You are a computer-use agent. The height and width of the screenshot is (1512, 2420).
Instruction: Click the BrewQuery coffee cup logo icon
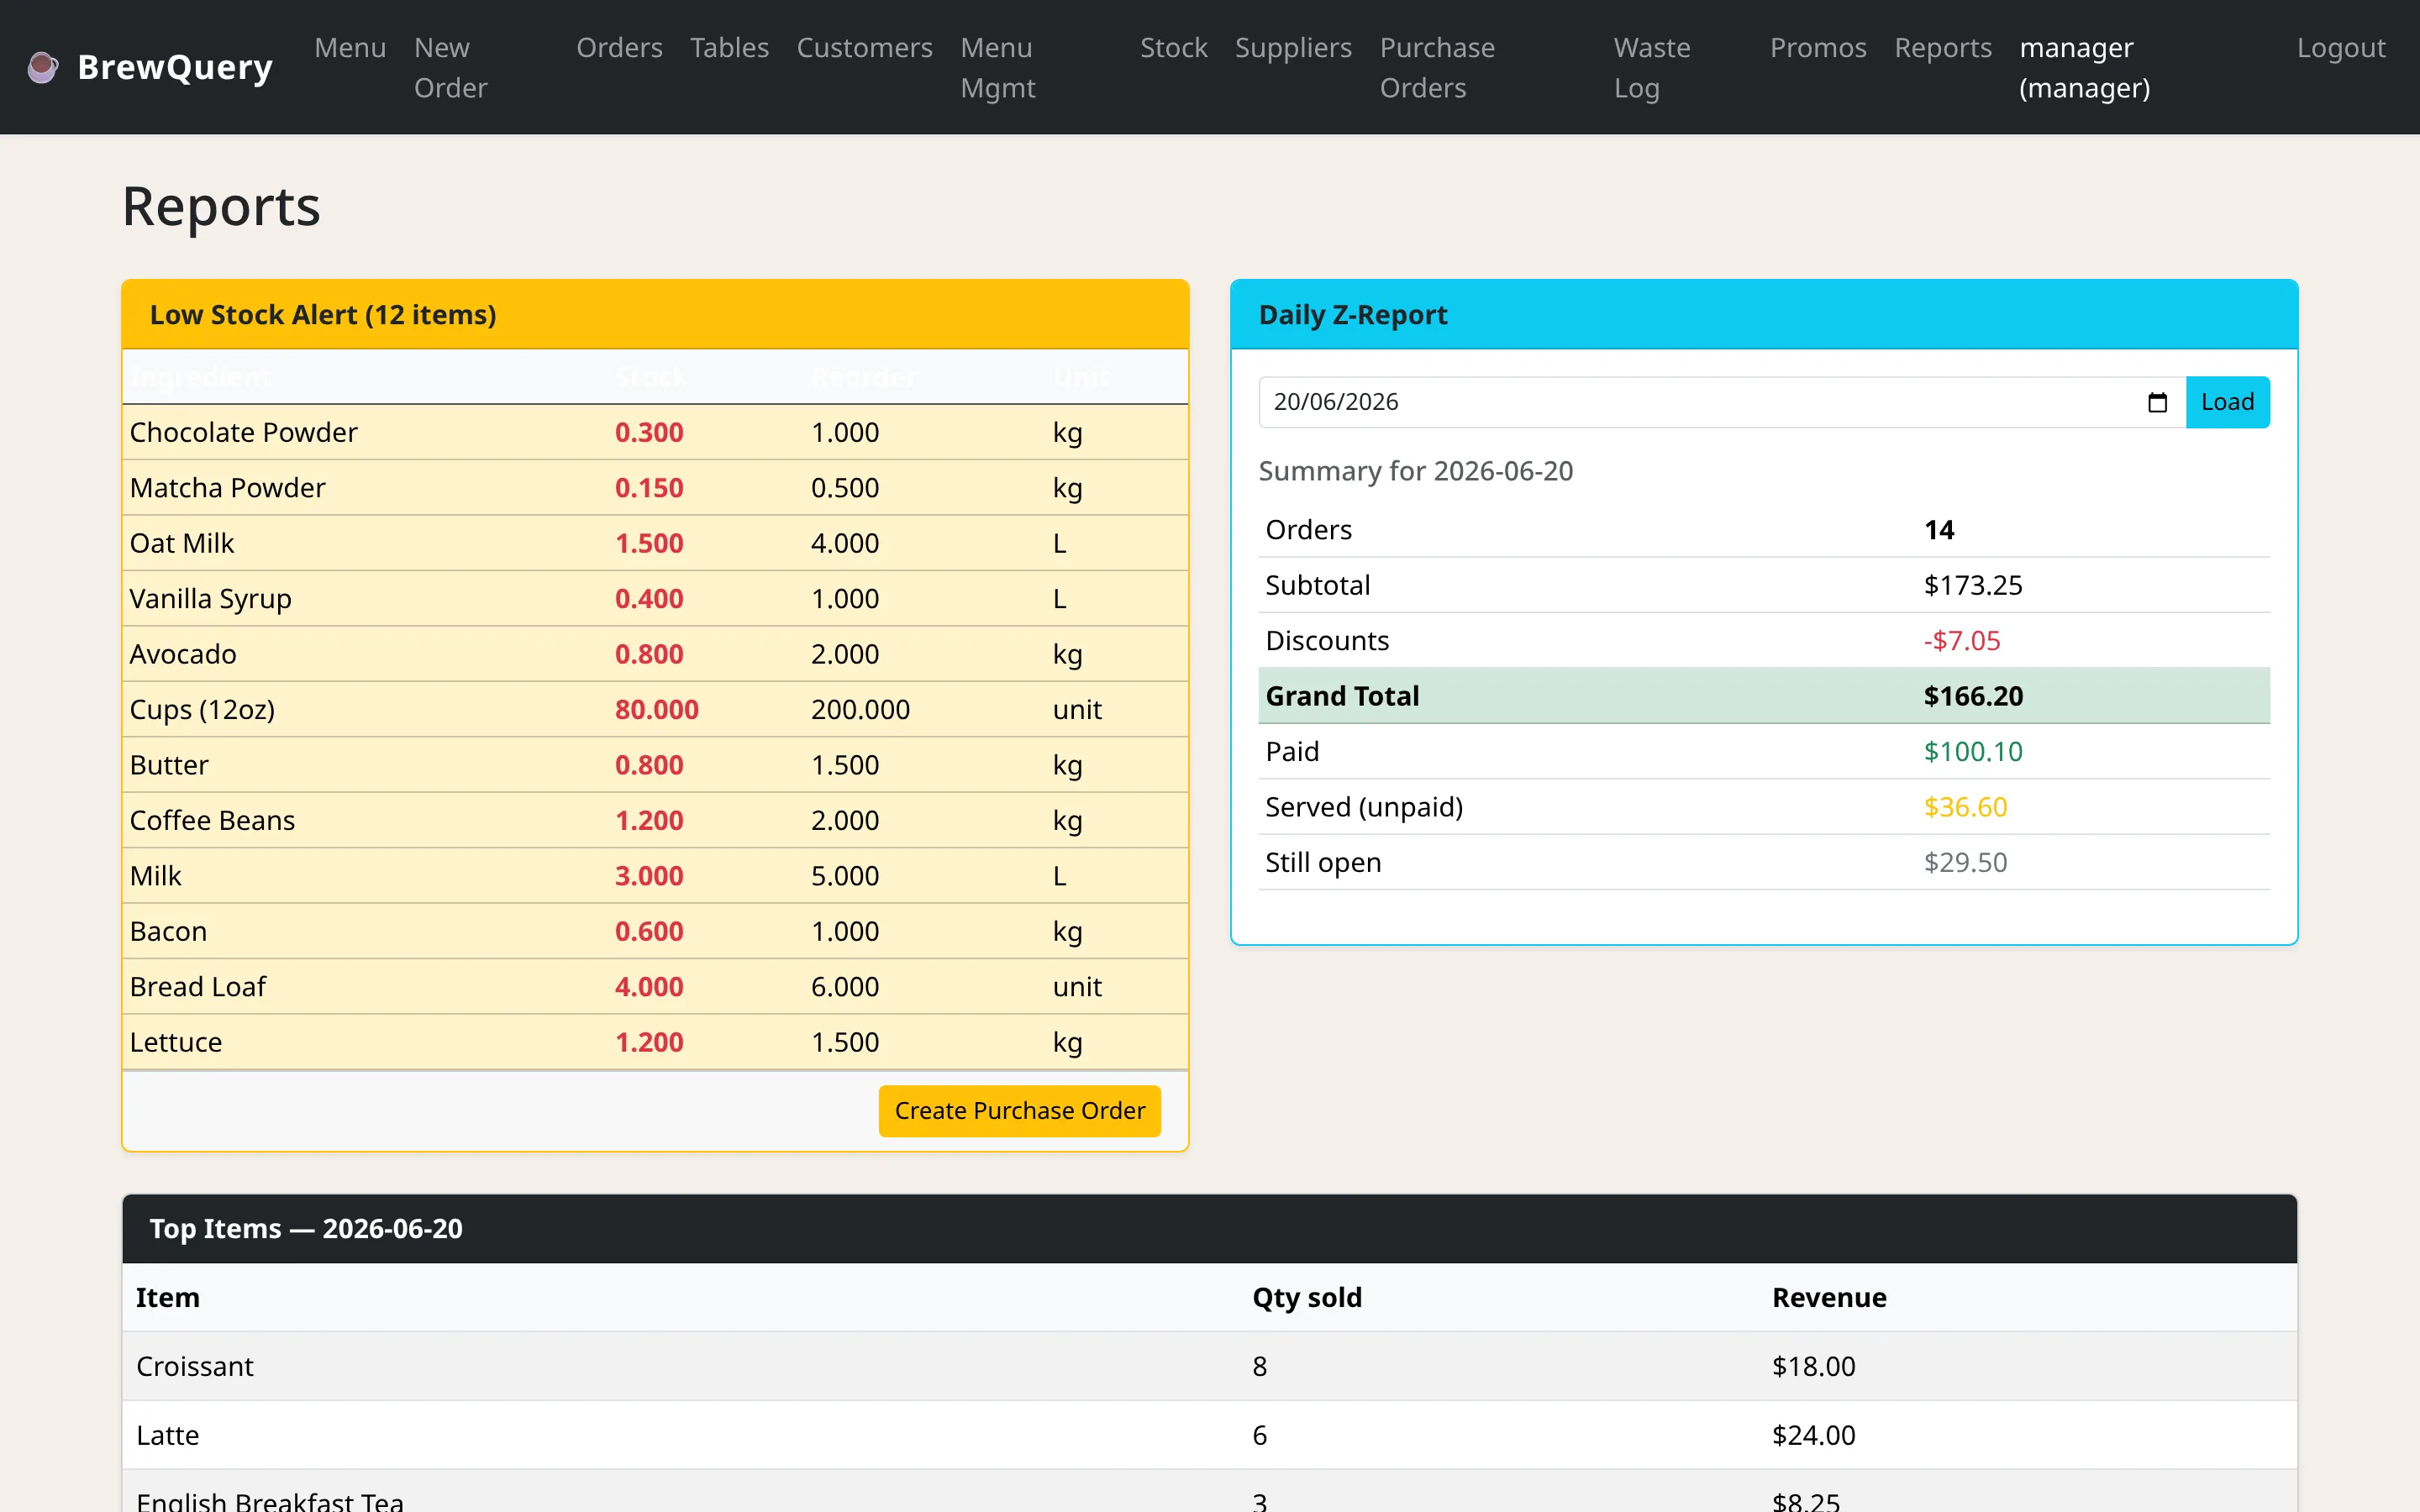42,67
